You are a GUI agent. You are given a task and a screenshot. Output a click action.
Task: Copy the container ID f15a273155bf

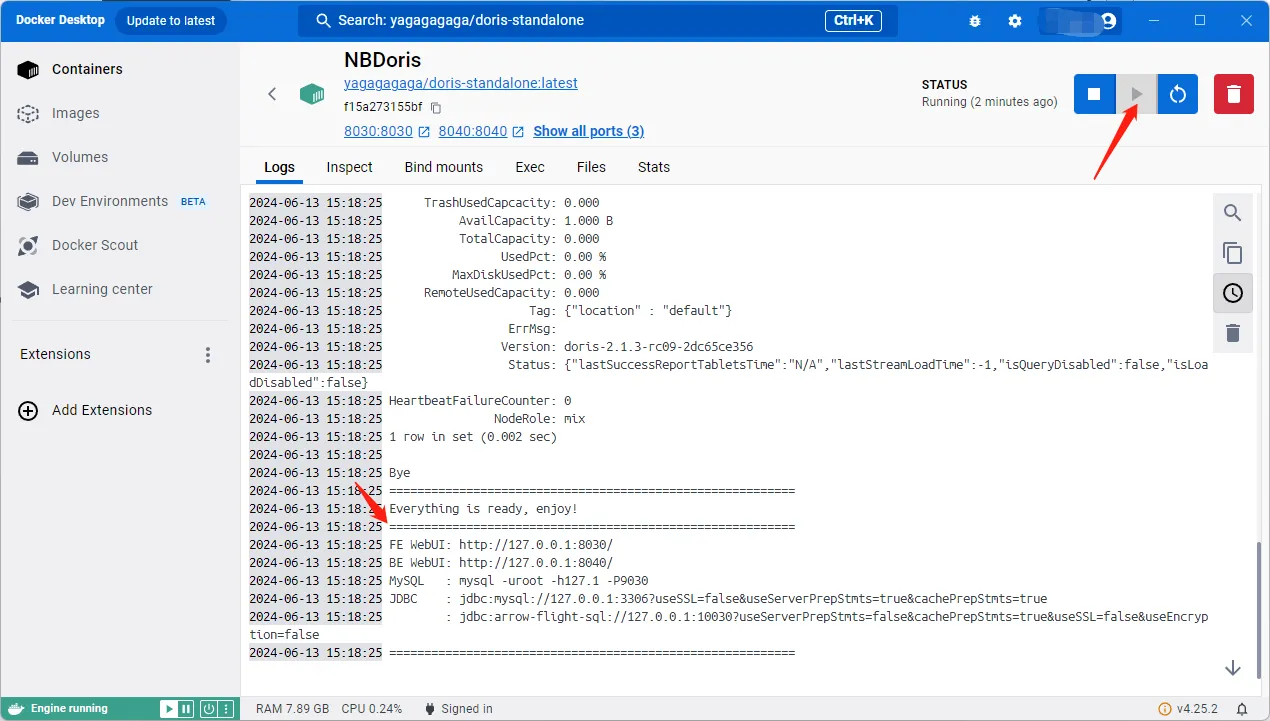pos(436,107)
